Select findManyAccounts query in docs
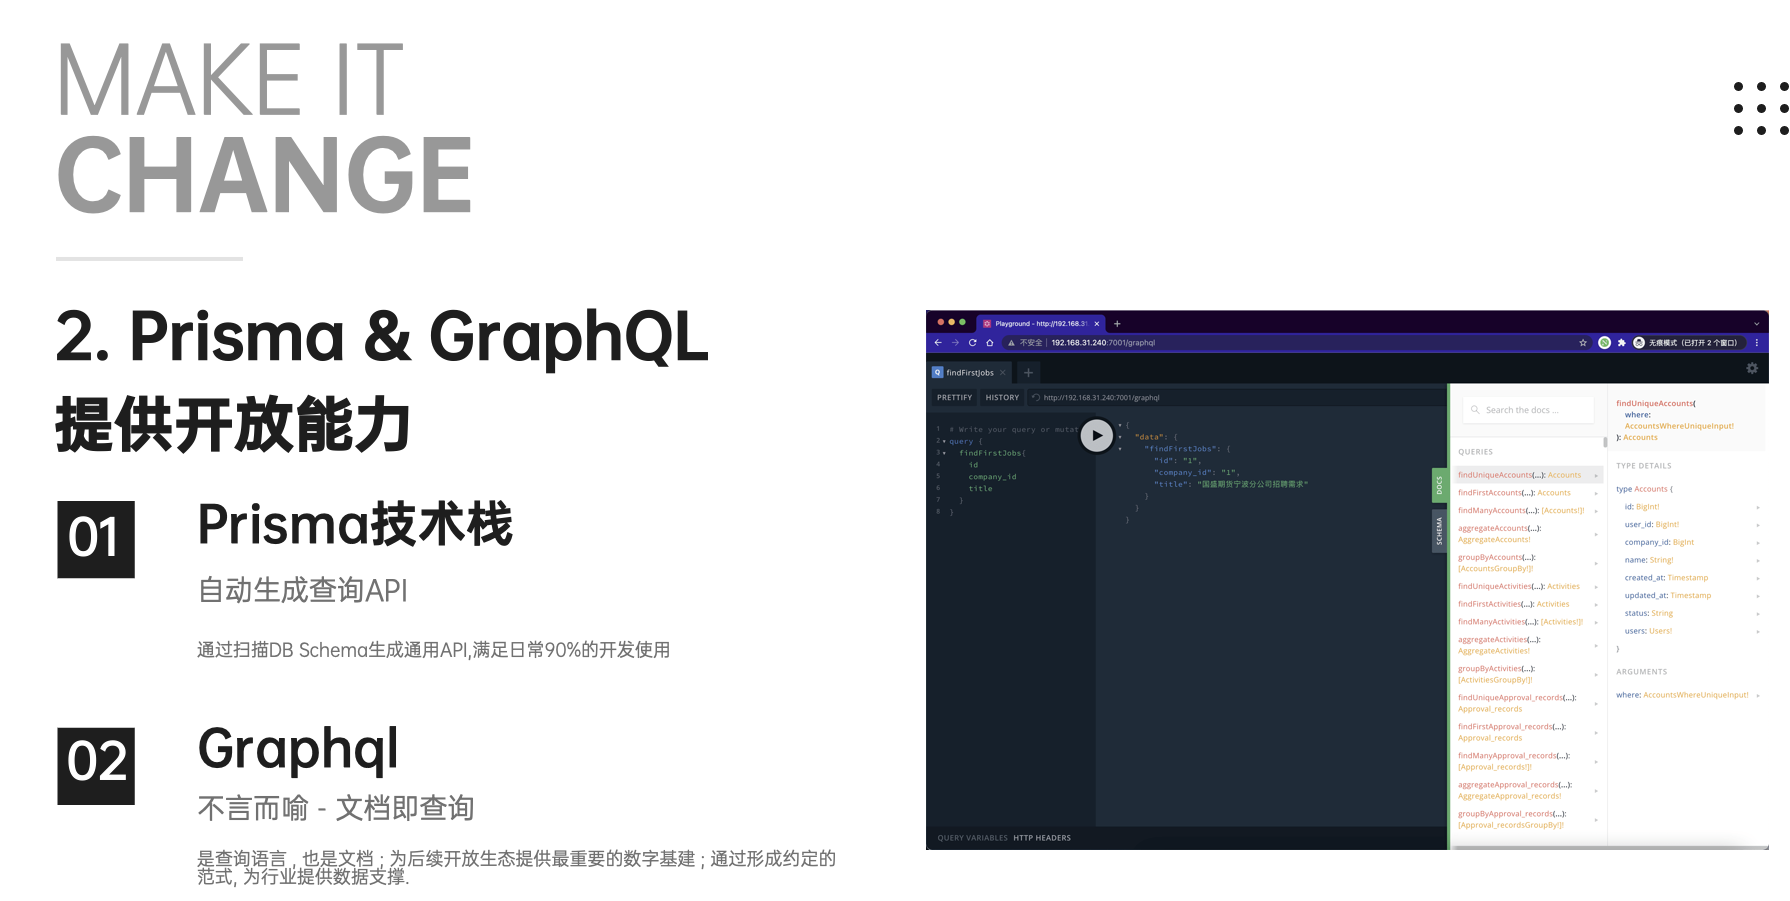 (1527, 511)
